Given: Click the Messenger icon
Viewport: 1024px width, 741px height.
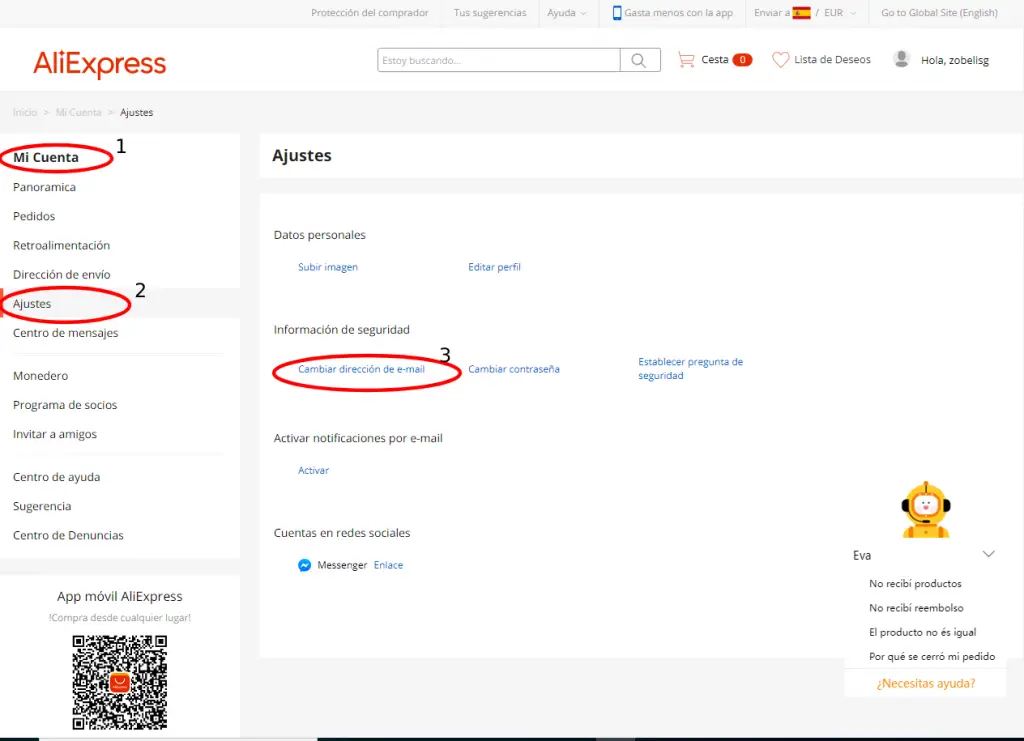Looking at the screenshot, I should coord(304,565).
